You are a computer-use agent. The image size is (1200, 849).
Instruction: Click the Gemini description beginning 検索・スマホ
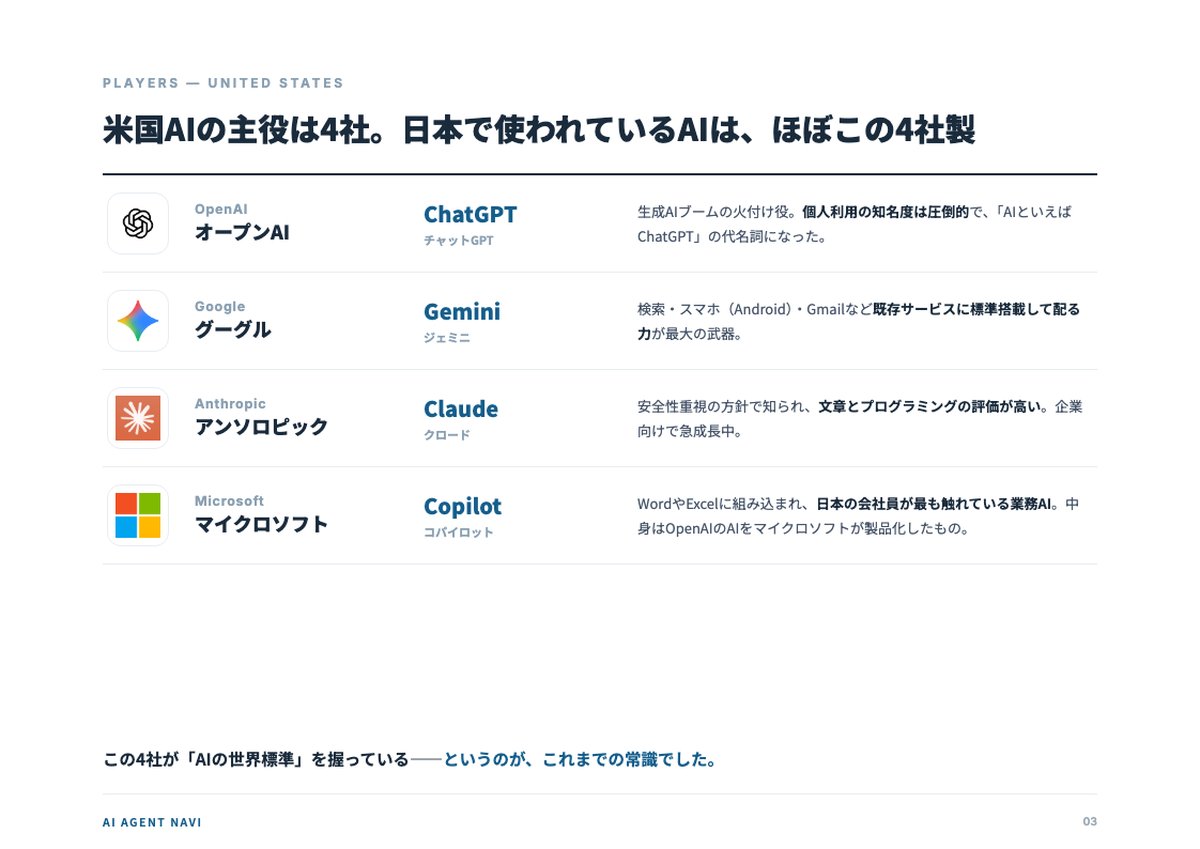(858, 321)
